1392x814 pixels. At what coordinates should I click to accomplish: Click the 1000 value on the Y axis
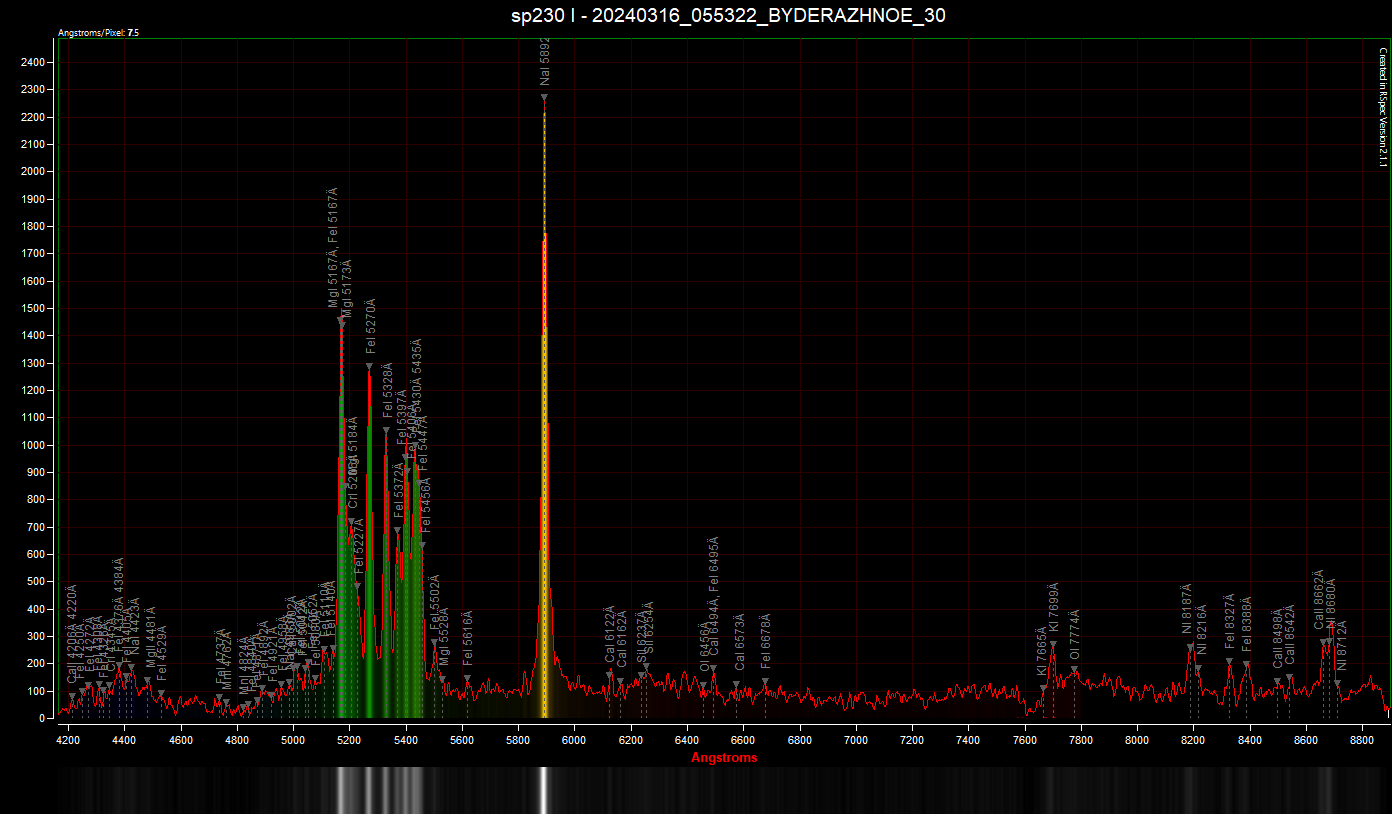(x=32, y=445)
